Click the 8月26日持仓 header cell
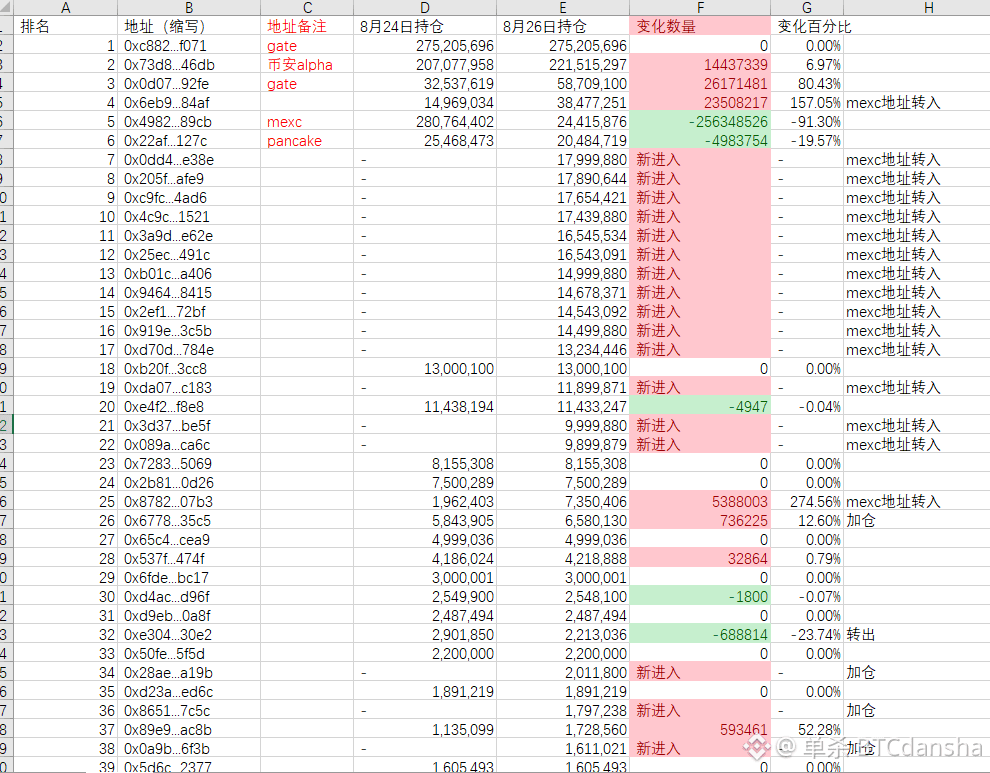Viewport: 990px width, 773px height. point(563,27)
